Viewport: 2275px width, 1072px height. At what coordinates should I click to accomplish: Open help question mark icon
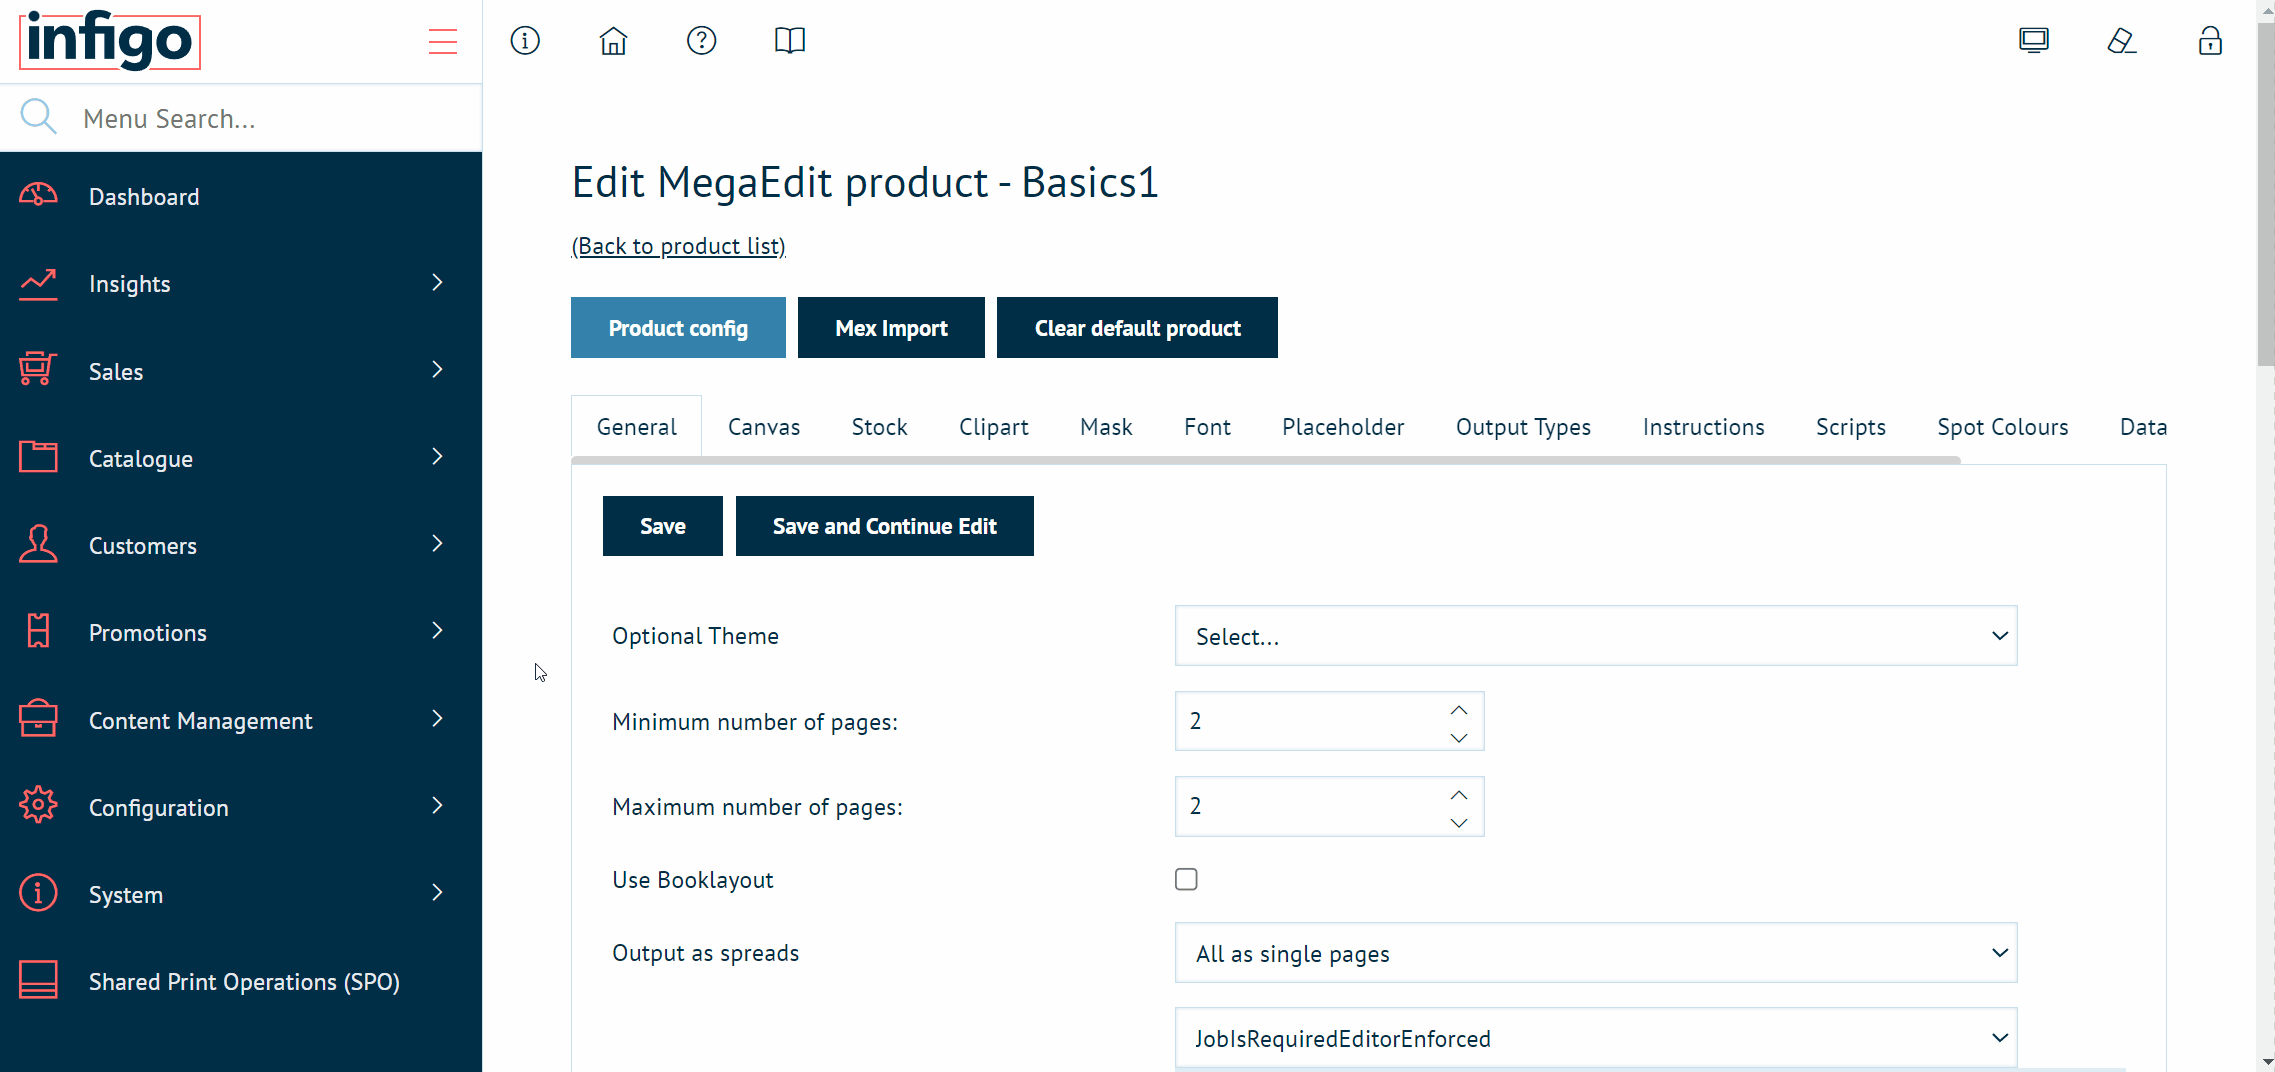[701, 41]
